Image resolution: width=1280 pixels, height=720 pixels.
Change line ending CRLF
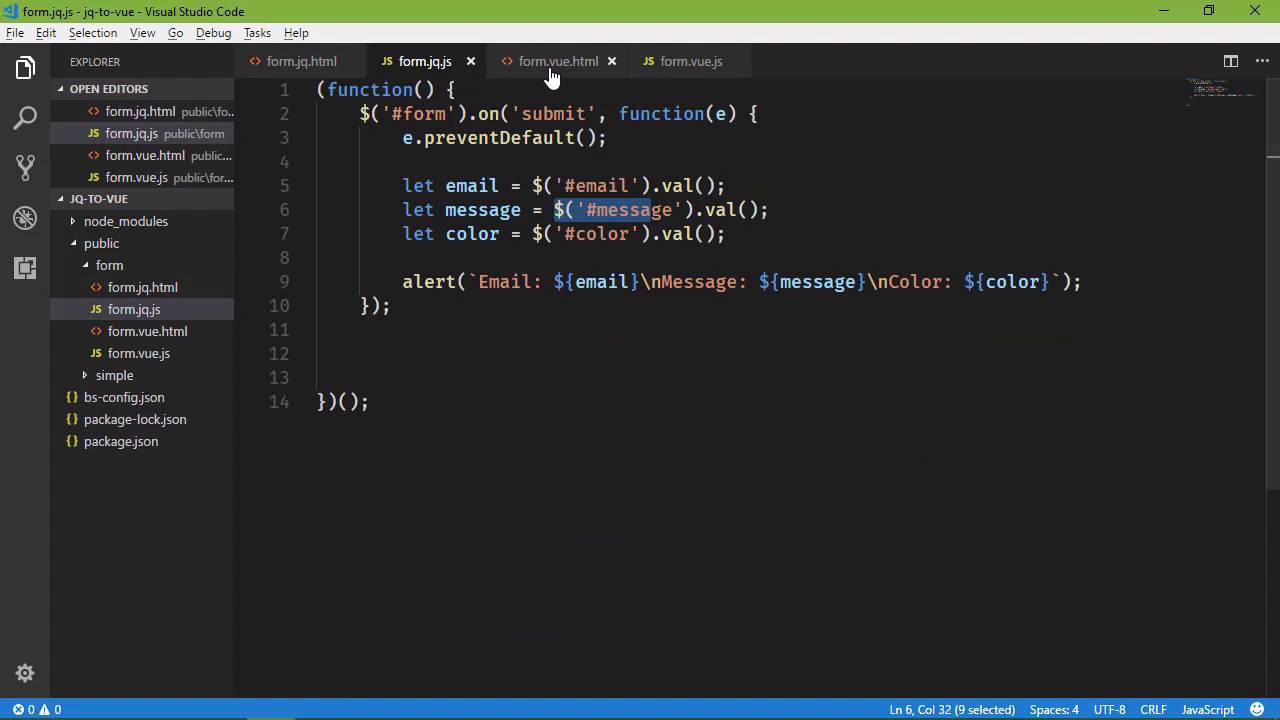[x=1153, y=709]
